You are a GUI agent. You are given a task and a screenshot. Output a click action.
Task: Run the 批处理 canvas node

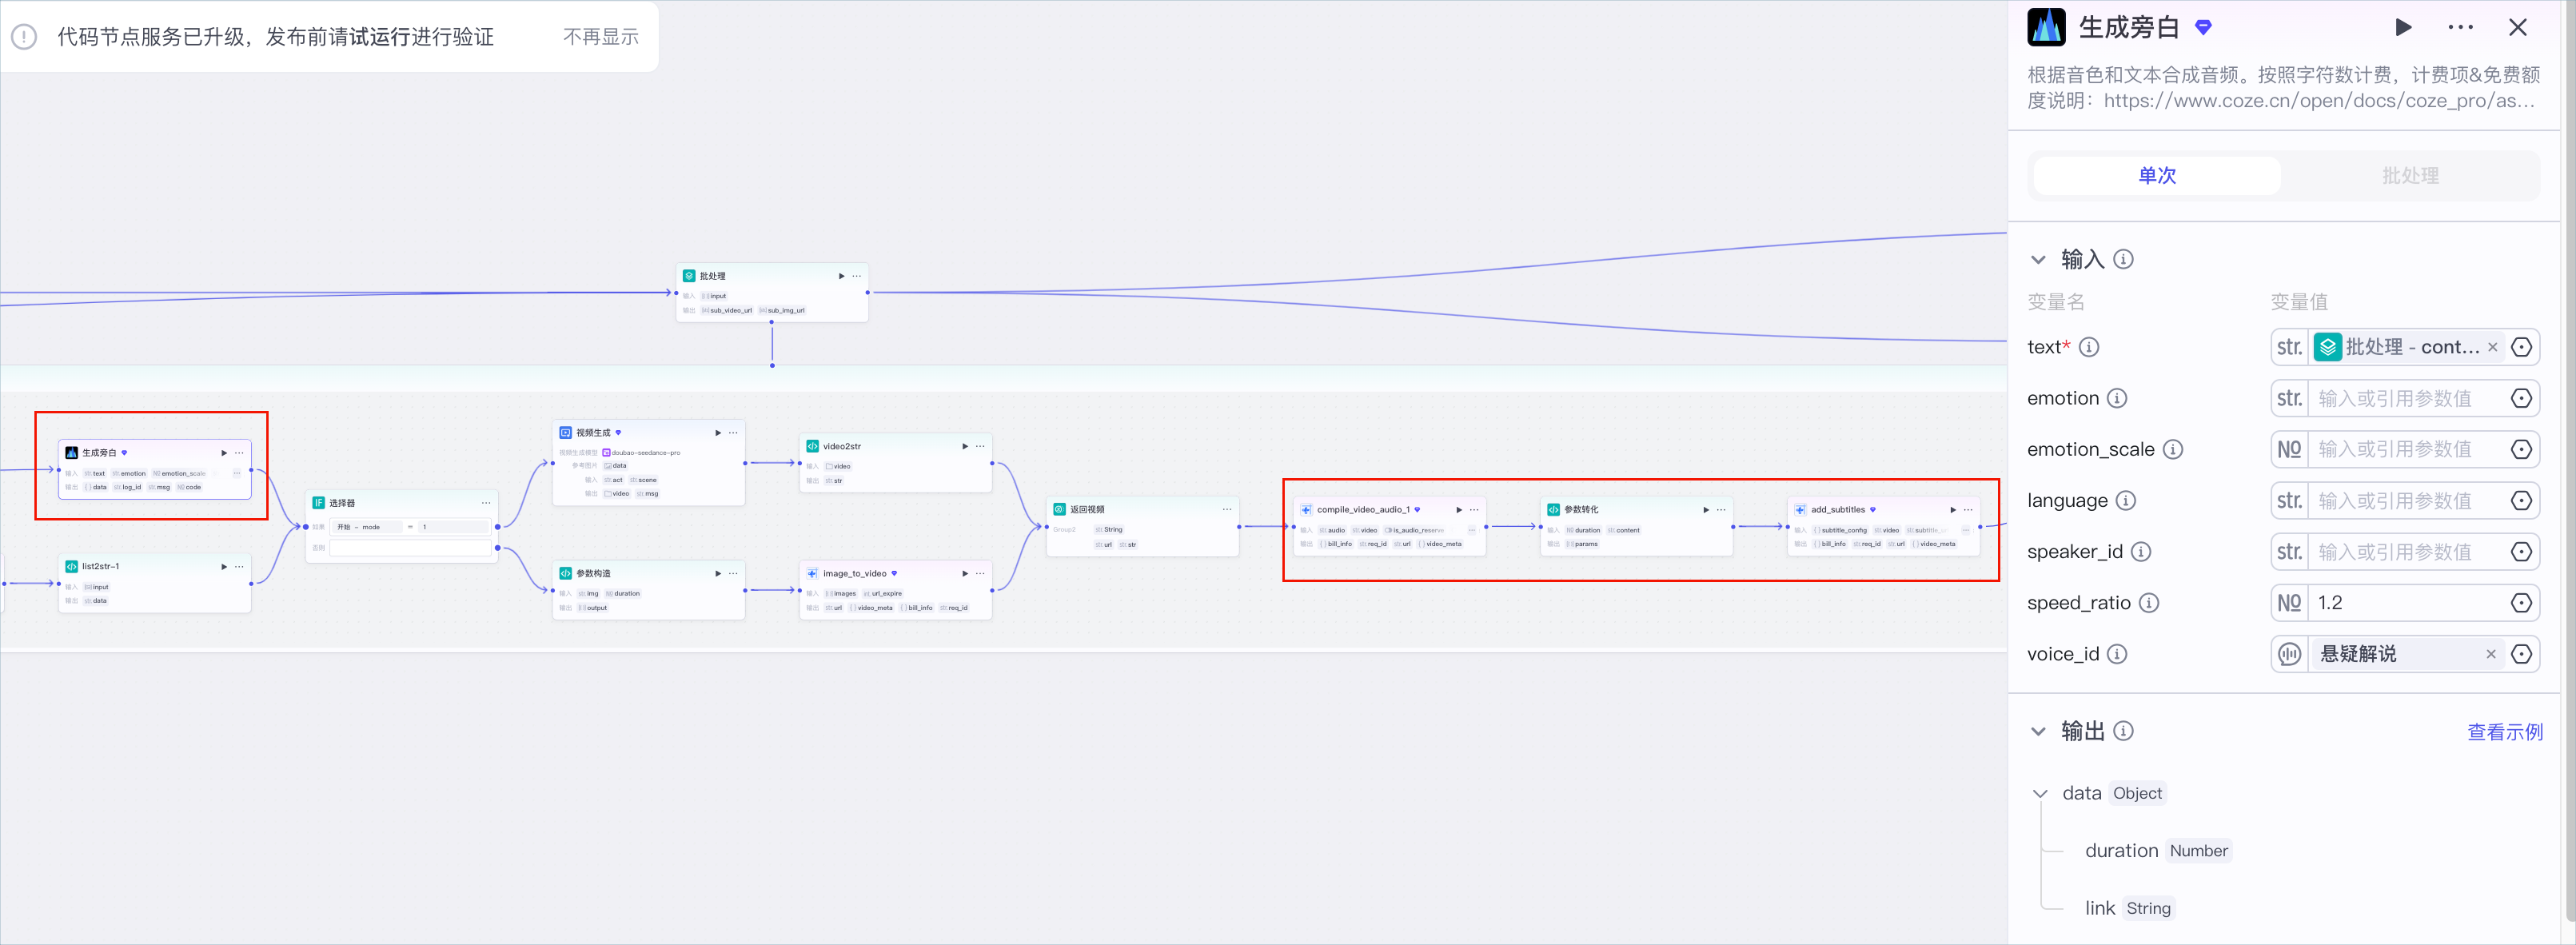coord(841,276)
